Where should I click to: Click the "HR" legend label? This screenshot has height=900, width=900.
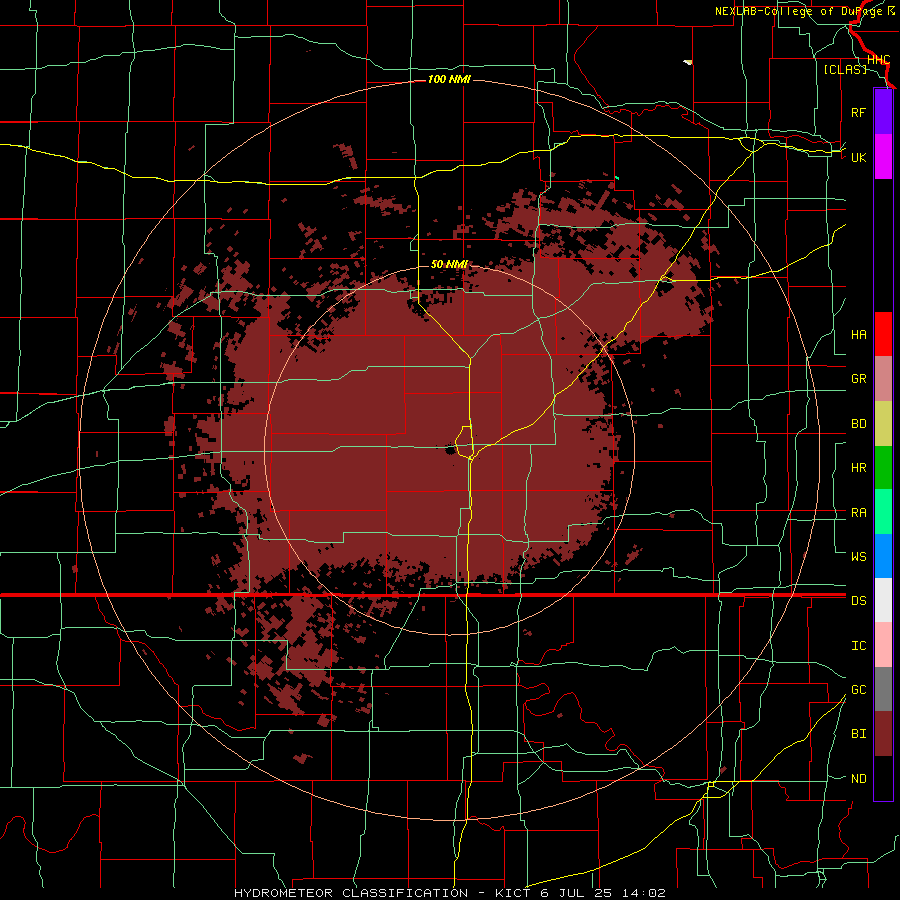point(858,468)
